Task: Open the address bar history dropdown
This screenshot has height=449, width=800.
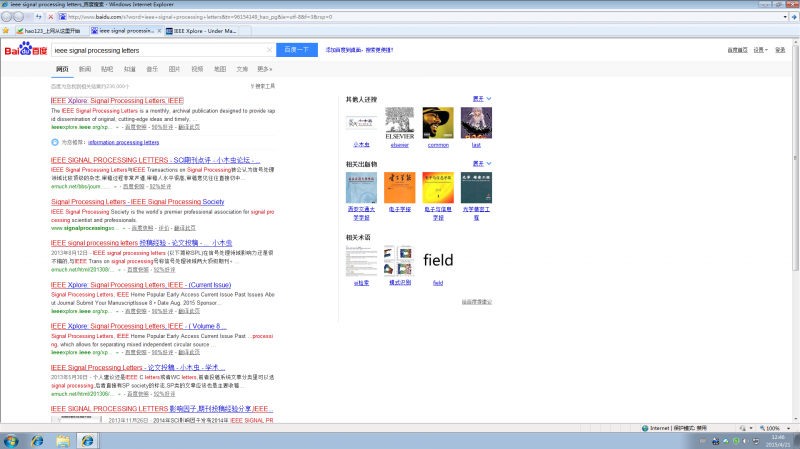Action: coord(785,17)
